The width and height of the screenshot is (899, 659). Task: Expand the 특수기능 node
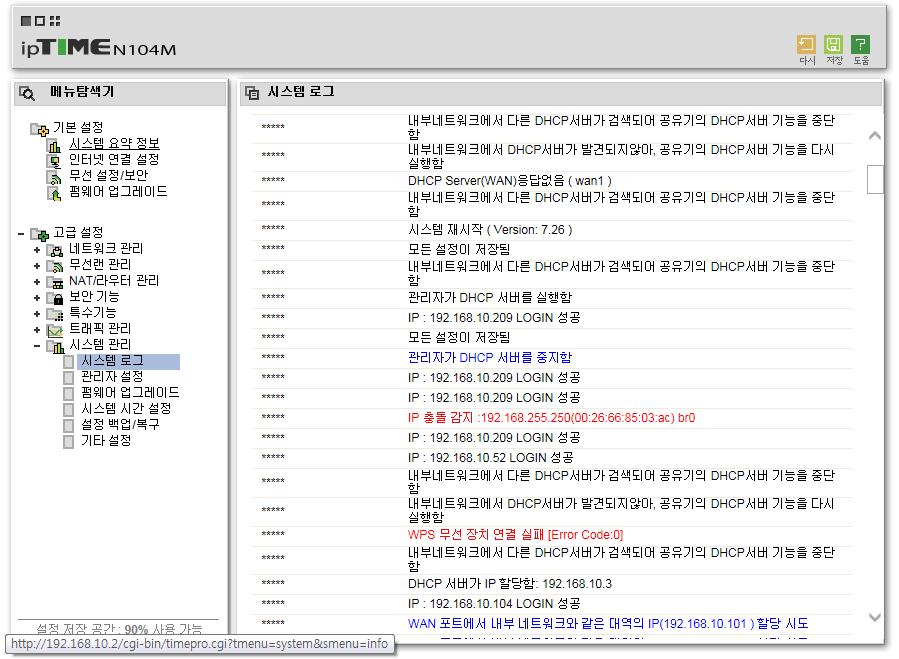point(37,315)
